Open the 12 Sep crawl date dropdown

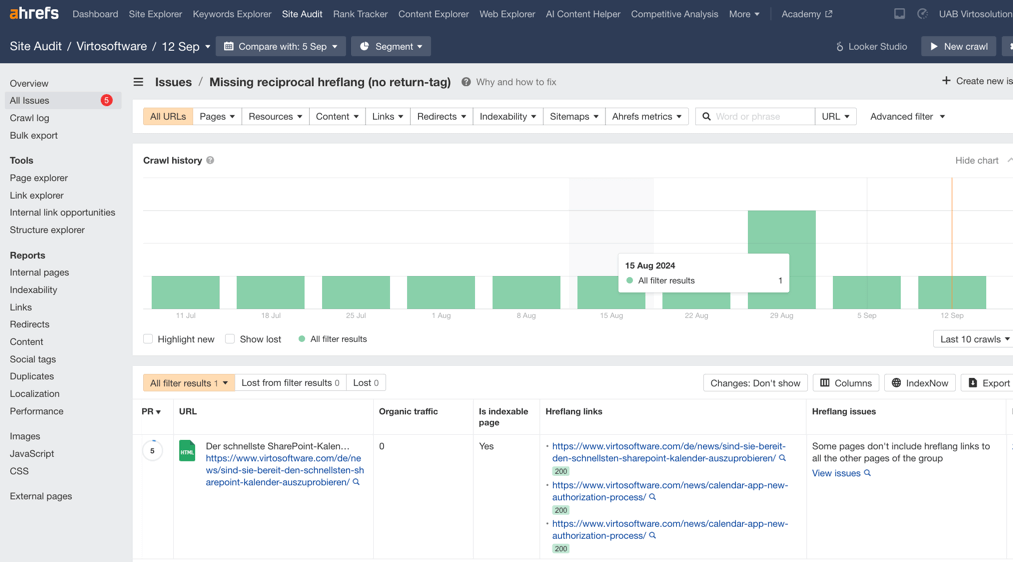point(186,47)
